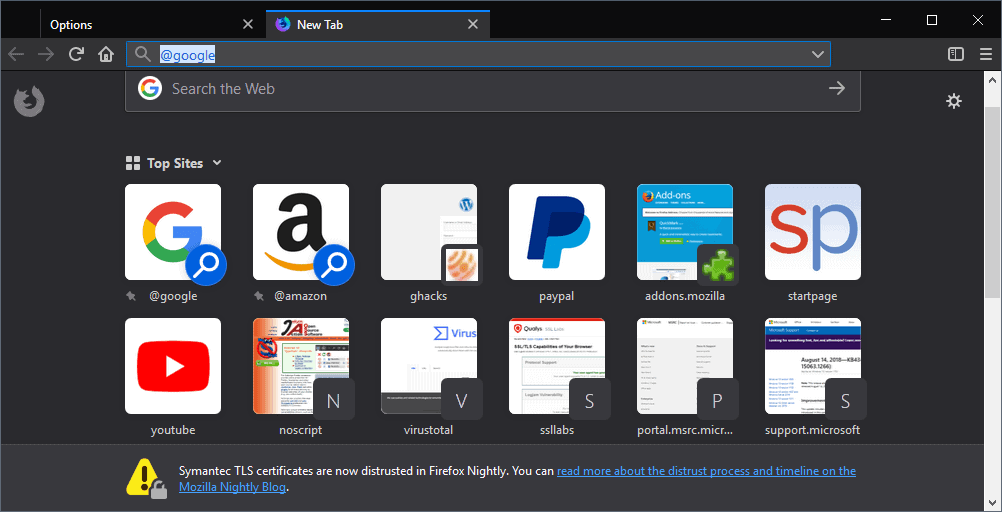Go forward with the forward arrow

(46, 54)
